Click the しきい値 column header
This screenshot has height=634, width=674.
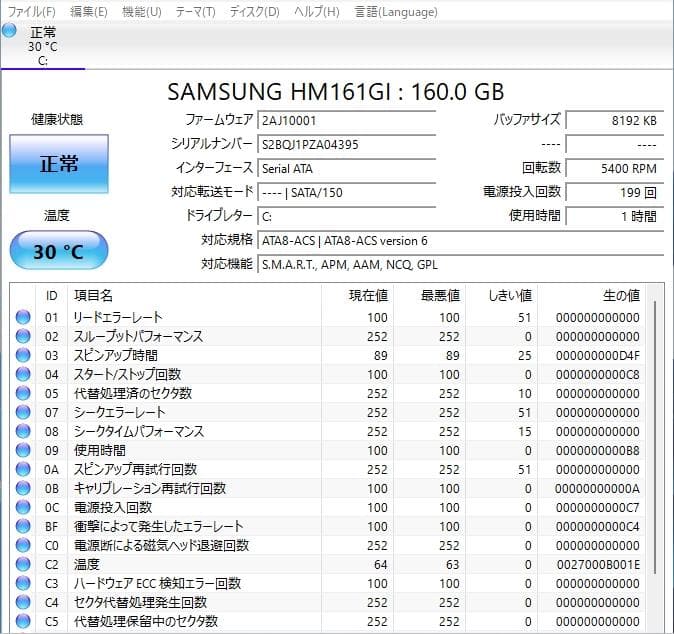pos(502,296)
